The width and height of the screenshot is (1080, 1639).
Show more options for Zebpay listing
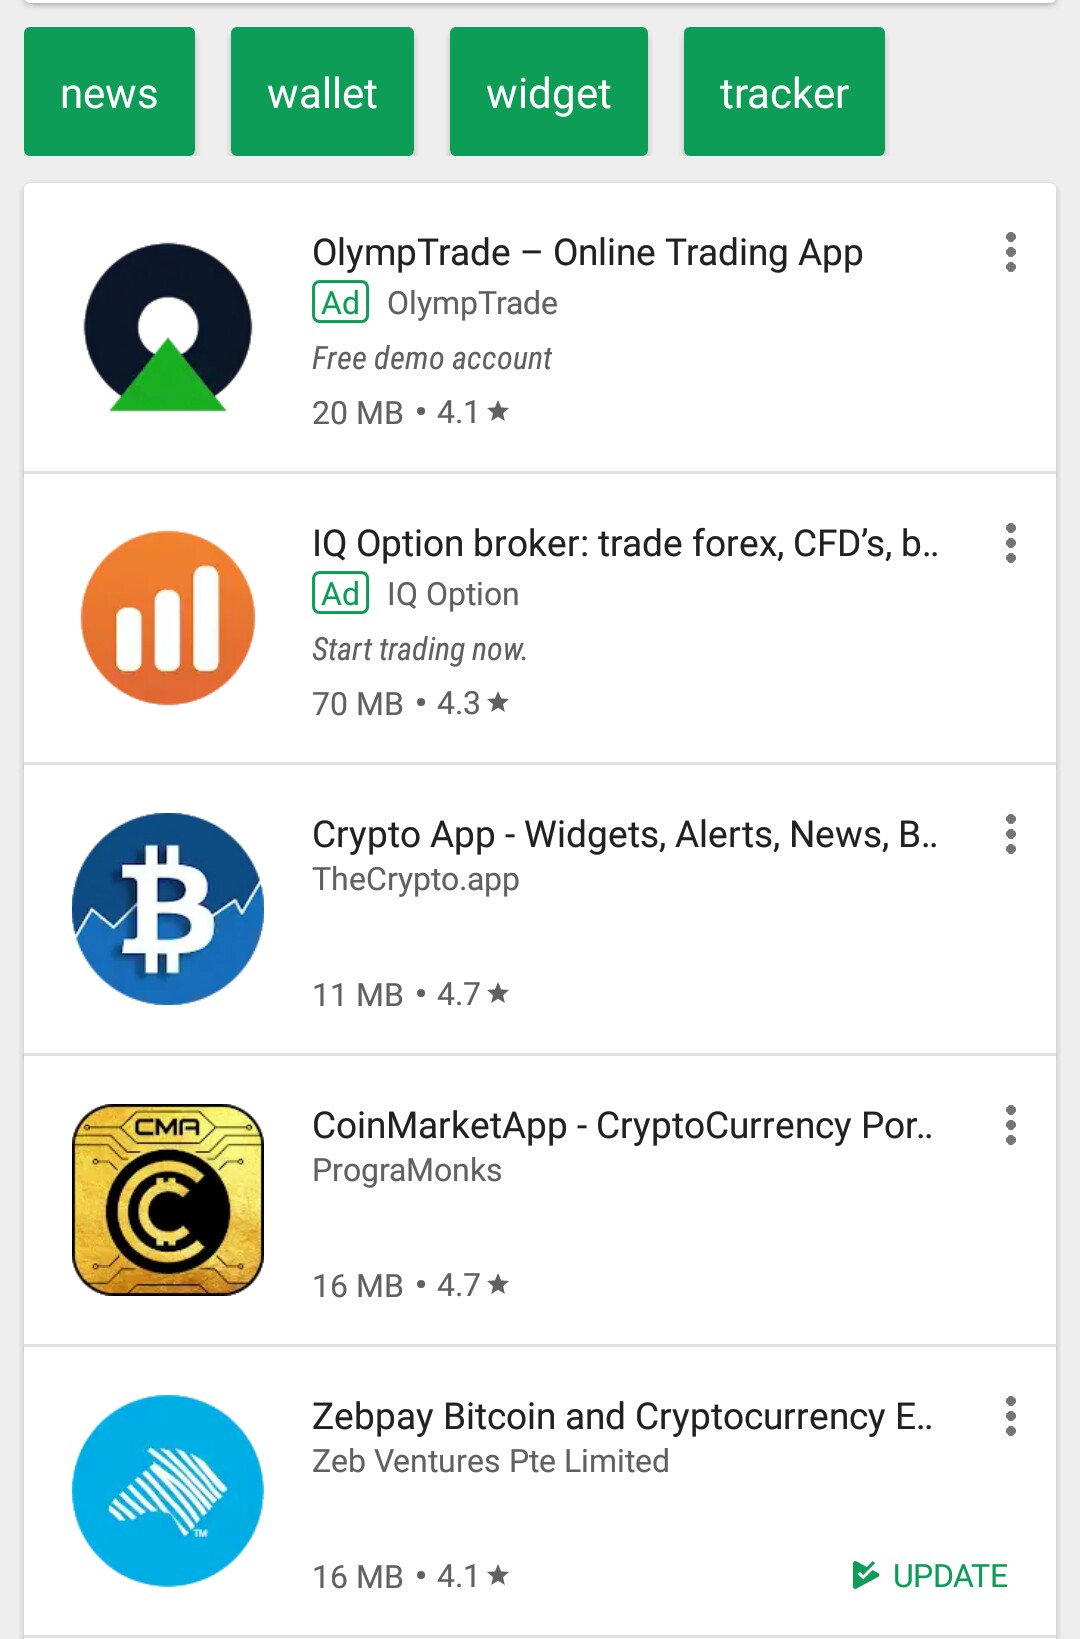1011,1416
